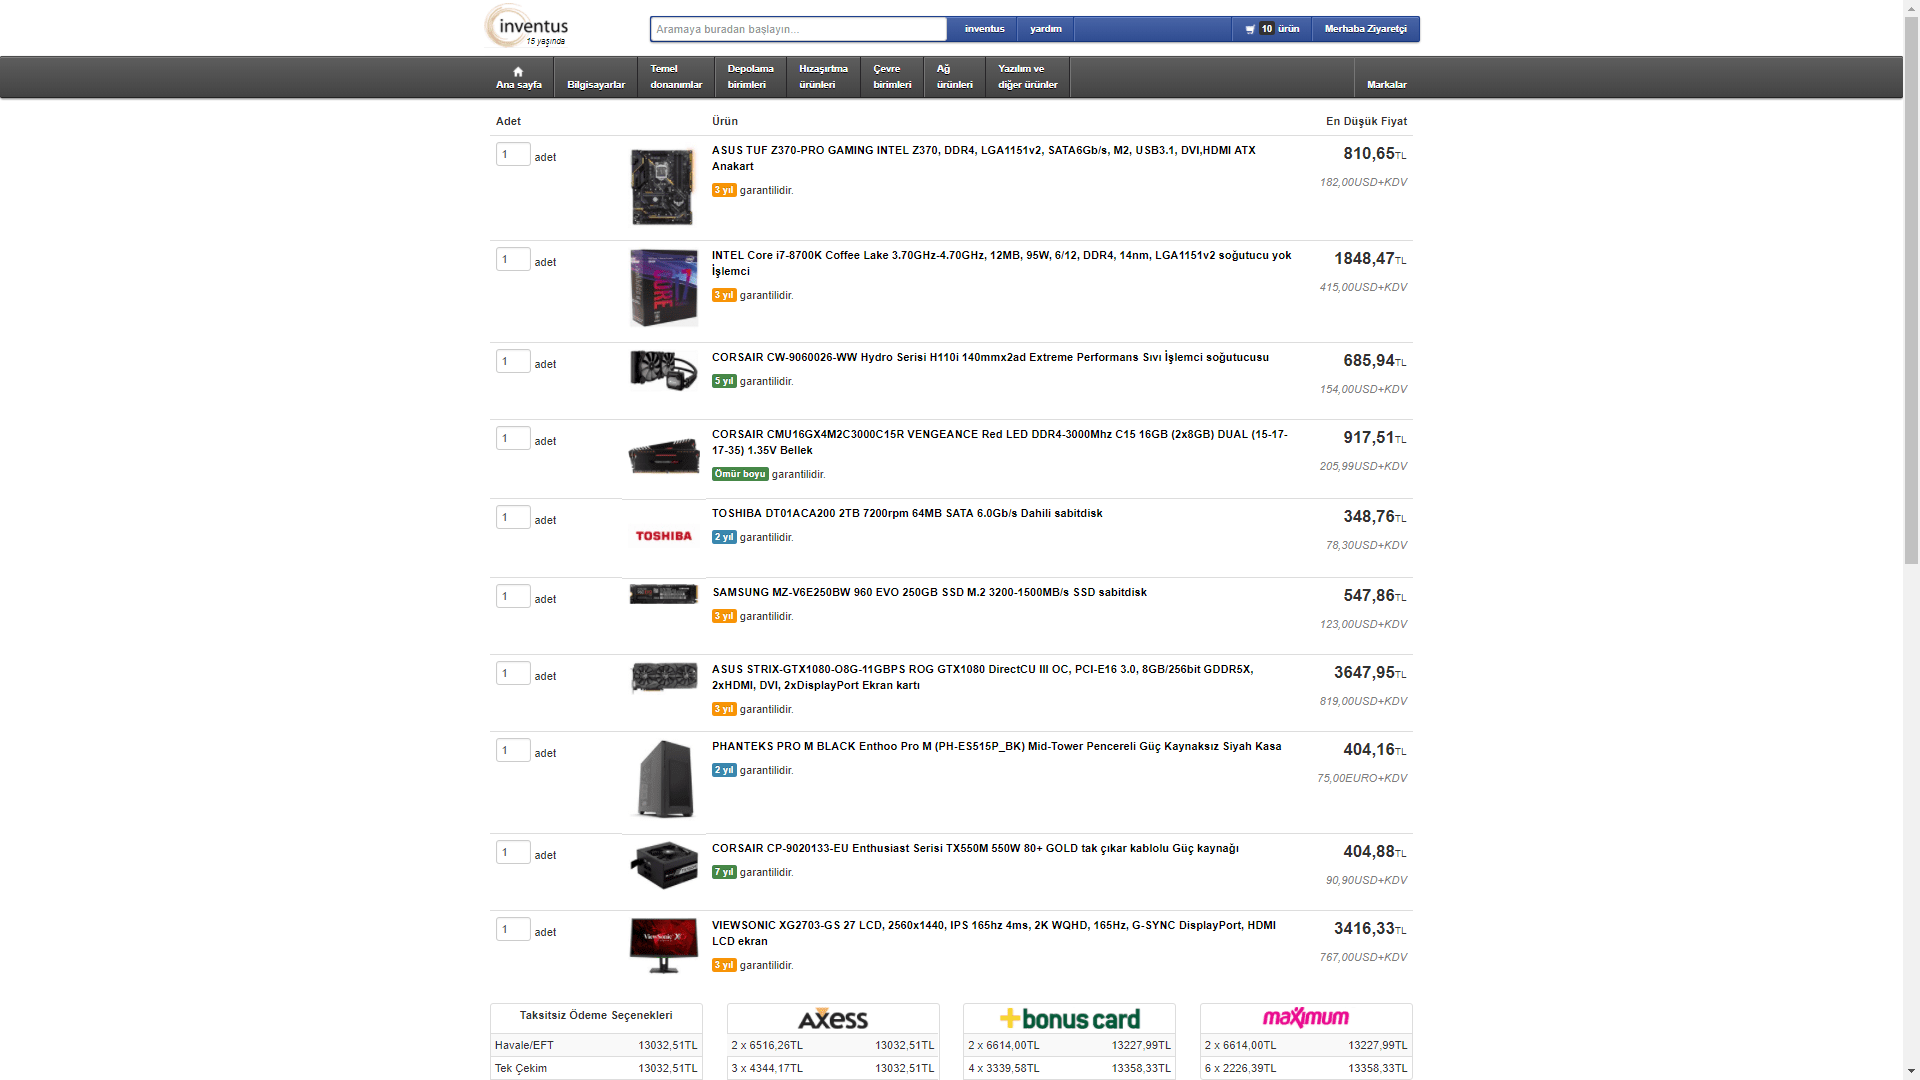The image size is (1920, 1080).
Task: Click the Viewsonic monitor product image
Action: (663, 945)
